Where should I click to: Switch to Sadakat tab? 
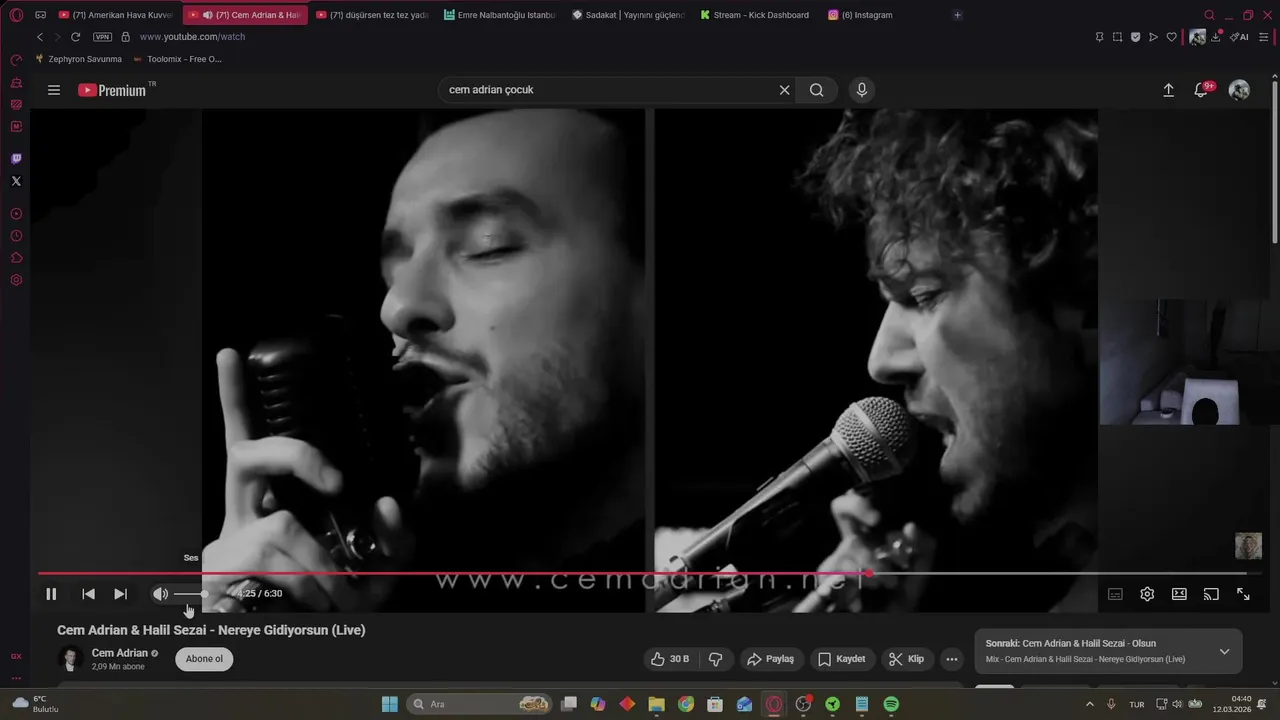tap(628, 15)
